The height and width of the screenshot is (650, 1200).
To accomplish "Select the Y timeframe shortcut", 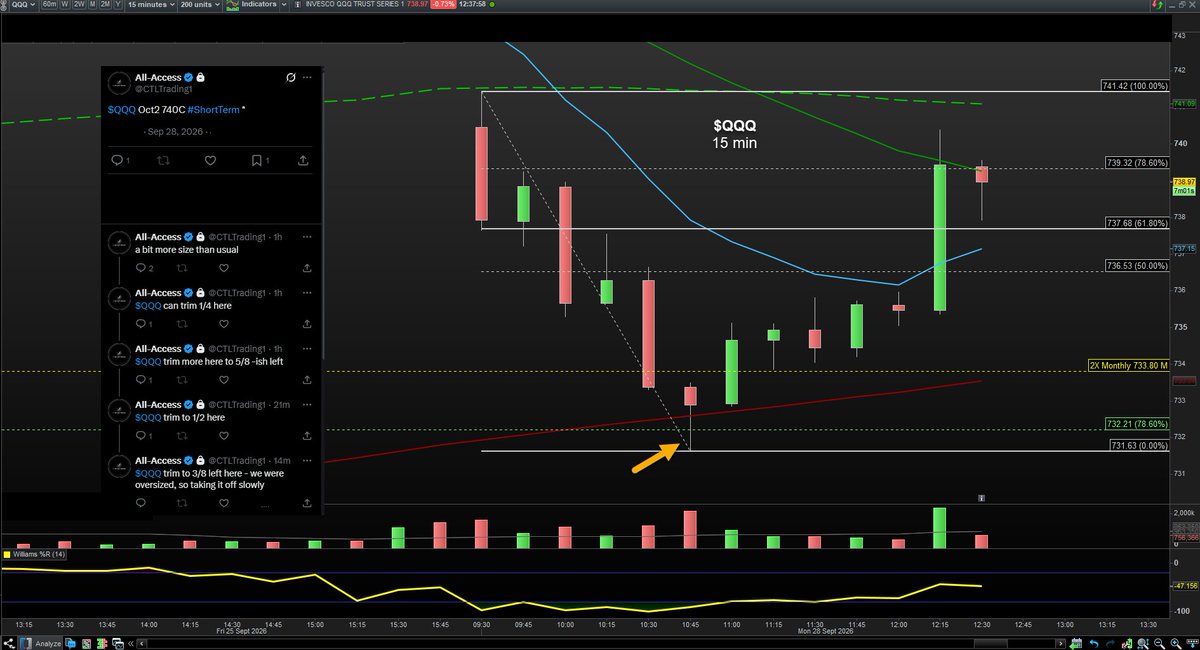I will (x=118, y=7).
